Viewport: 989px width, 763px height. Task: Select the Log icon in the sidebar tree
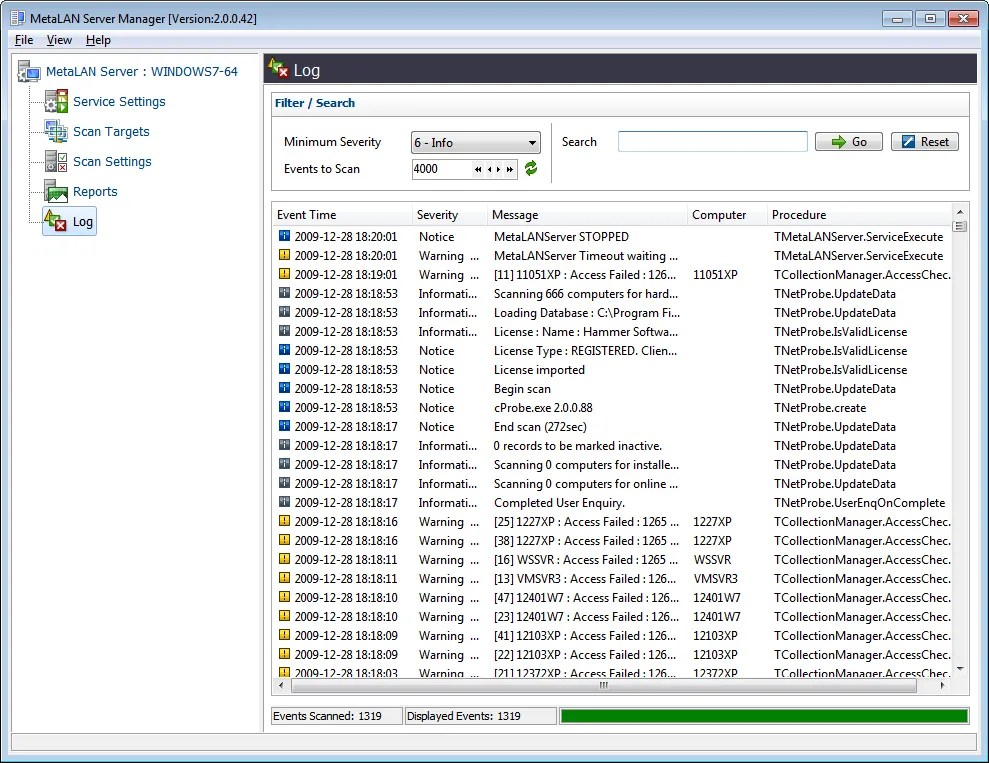[x=56, y=221]
